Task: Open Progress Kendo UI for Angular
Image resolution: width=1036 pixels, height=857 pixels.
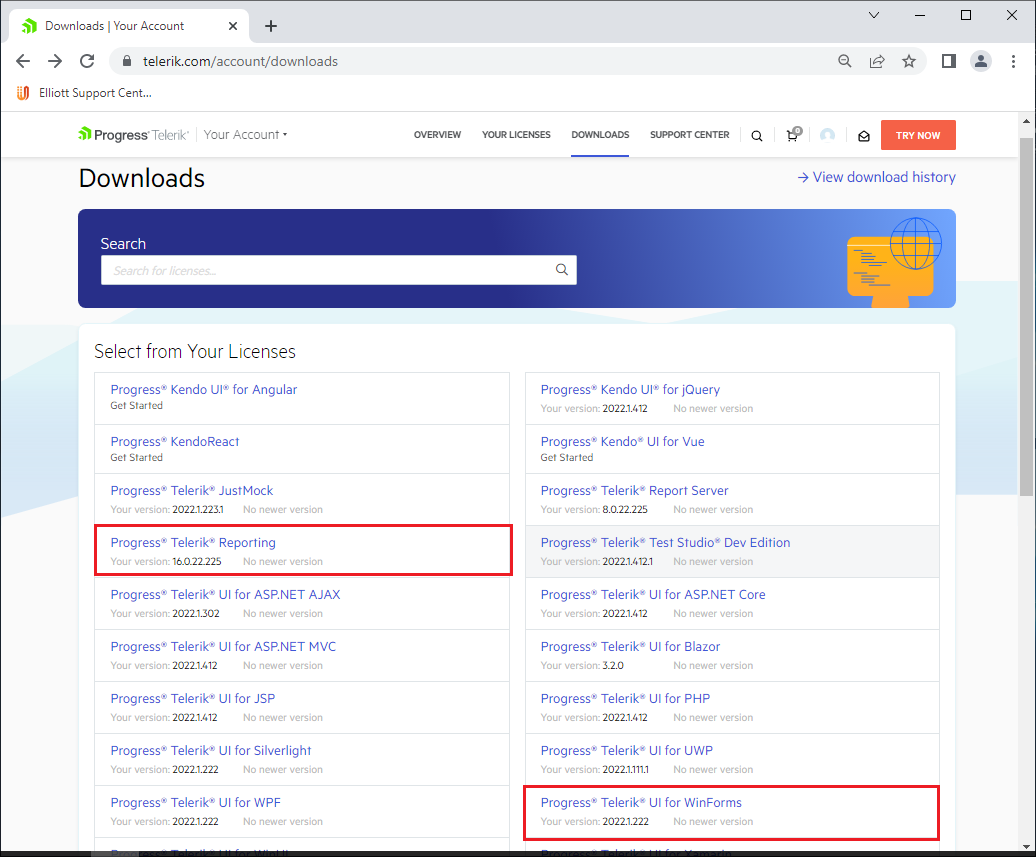Action: pyautogui.click(x=204, y=390)
